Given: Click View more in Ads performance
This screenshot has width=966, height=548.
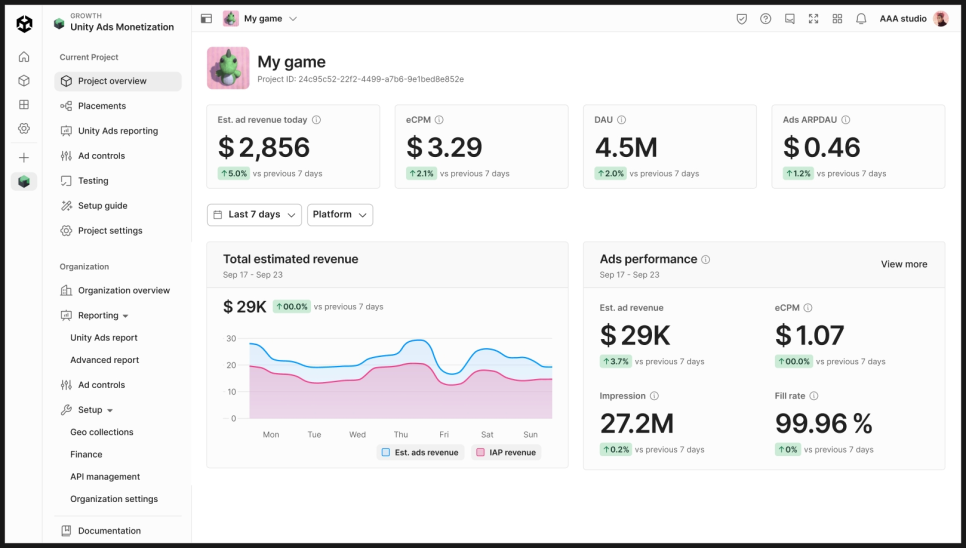Looking at the screenshot, I should pos(904,264).
